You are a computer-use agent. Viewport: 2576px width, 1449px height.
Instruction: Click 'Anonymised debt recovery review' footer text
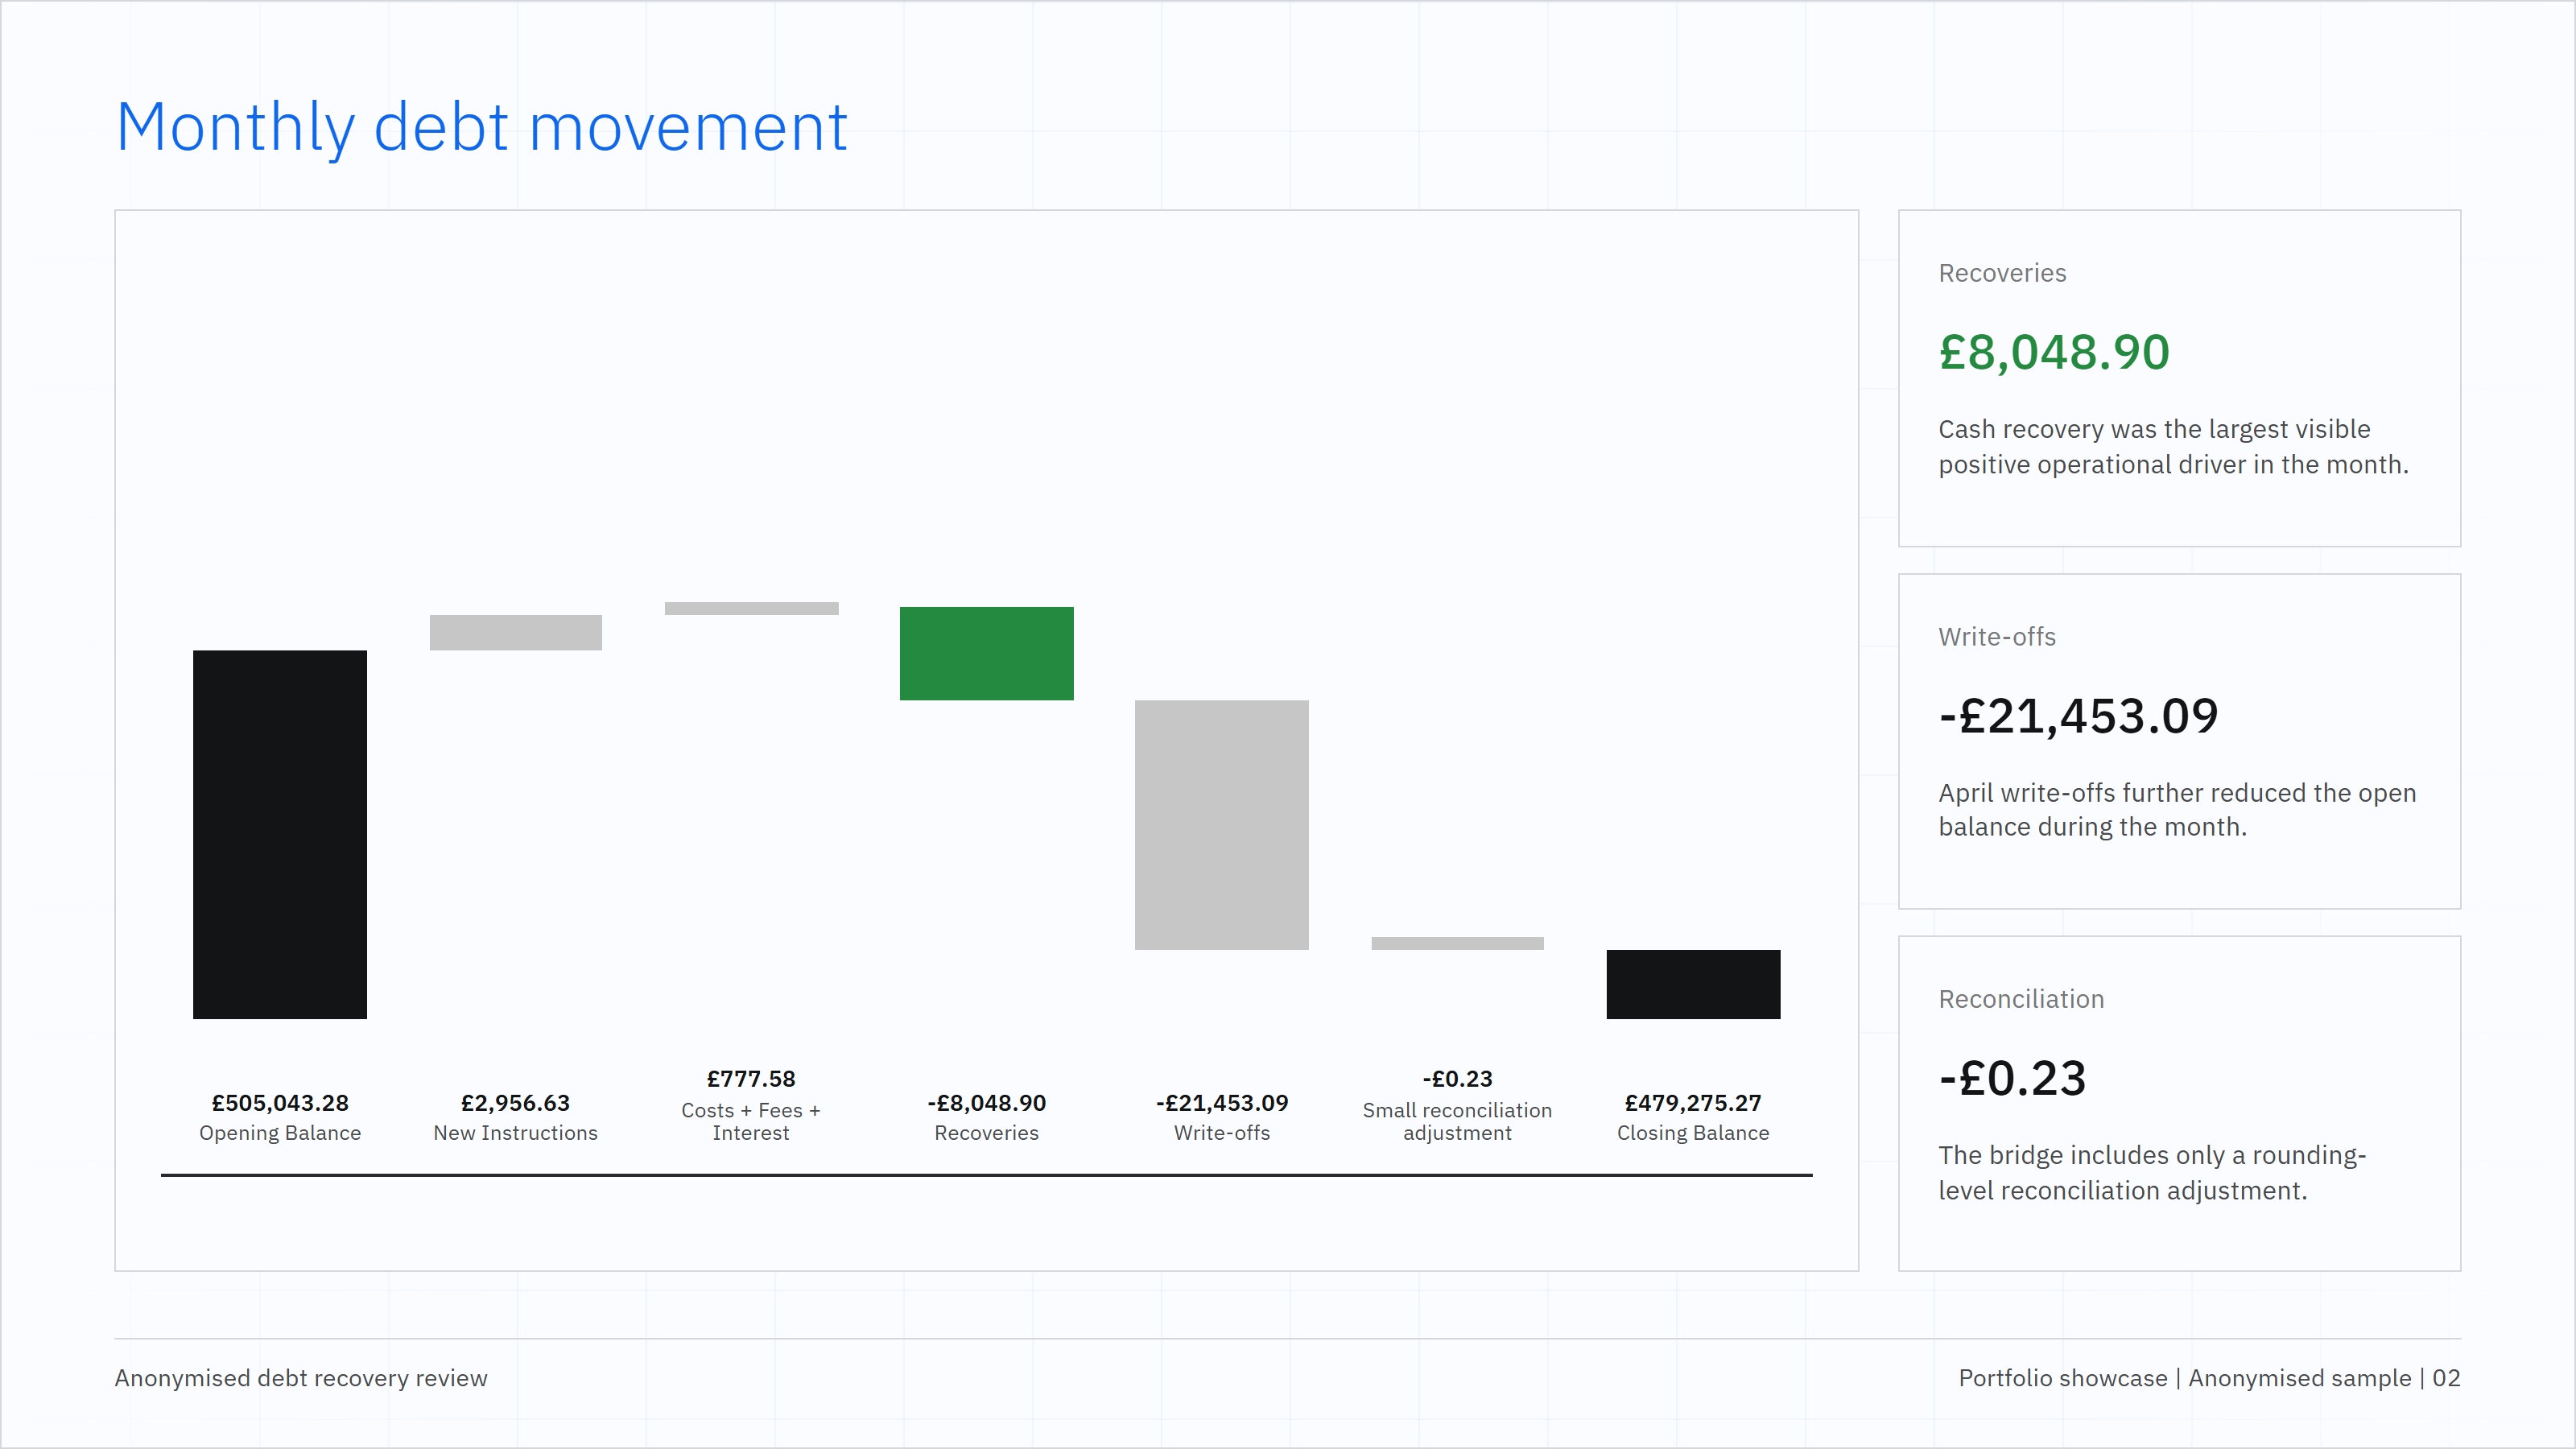pyautogui.click(x=301, y=1378)
